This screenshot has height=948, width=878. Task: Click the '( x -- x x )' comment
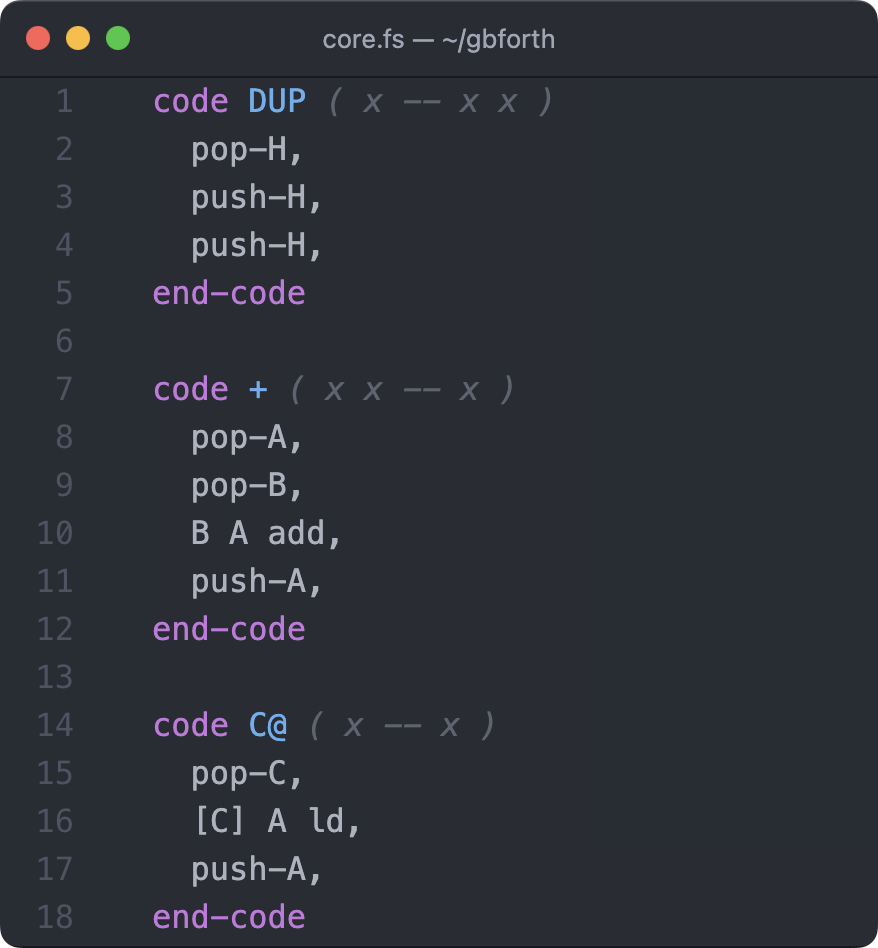point(440,101)
